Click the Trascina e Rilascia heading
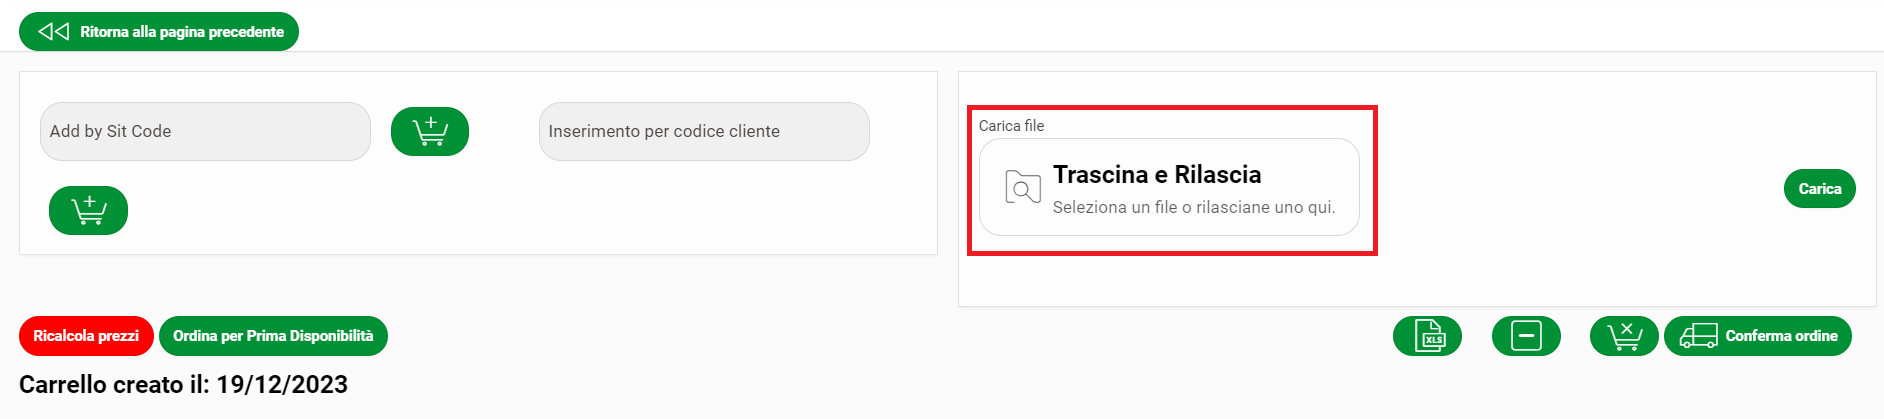 1157,175
